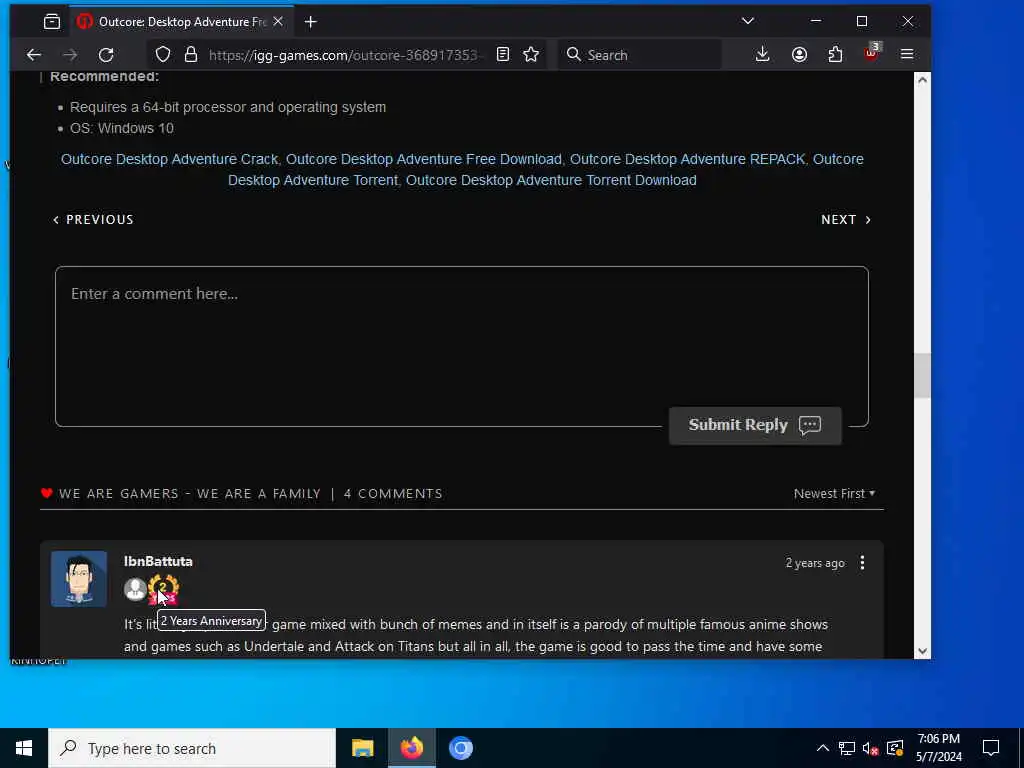Submit Reply to the comment form
Viewport: 1024px width, 768px height.
pyautogui.click(x=755, y=425)
